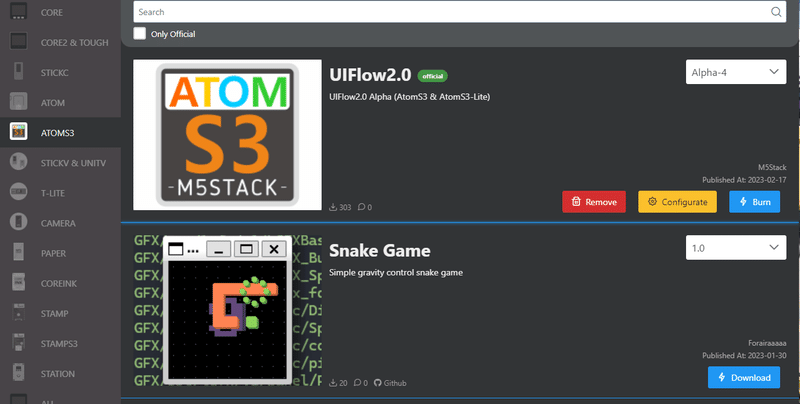Image resolution: width=800 pixels, height=404 pixels.
Task: Click Snake Game comments bubble icon
Action: (358, 383)
